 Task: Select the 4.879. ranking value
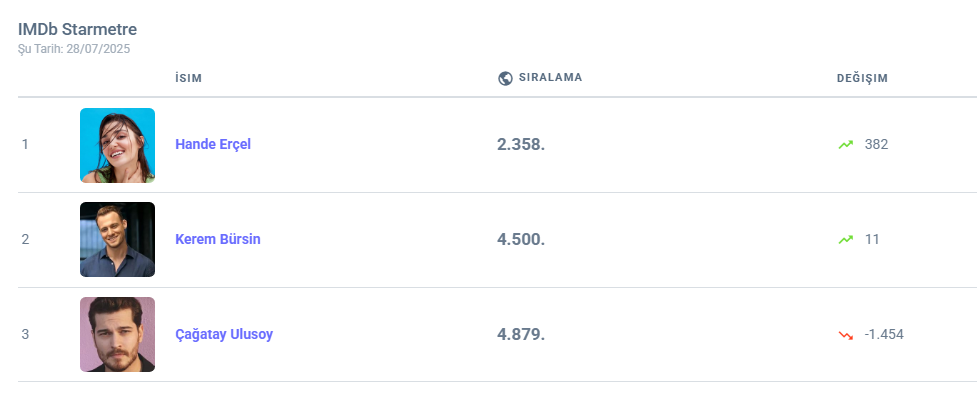tap(521, 334)
